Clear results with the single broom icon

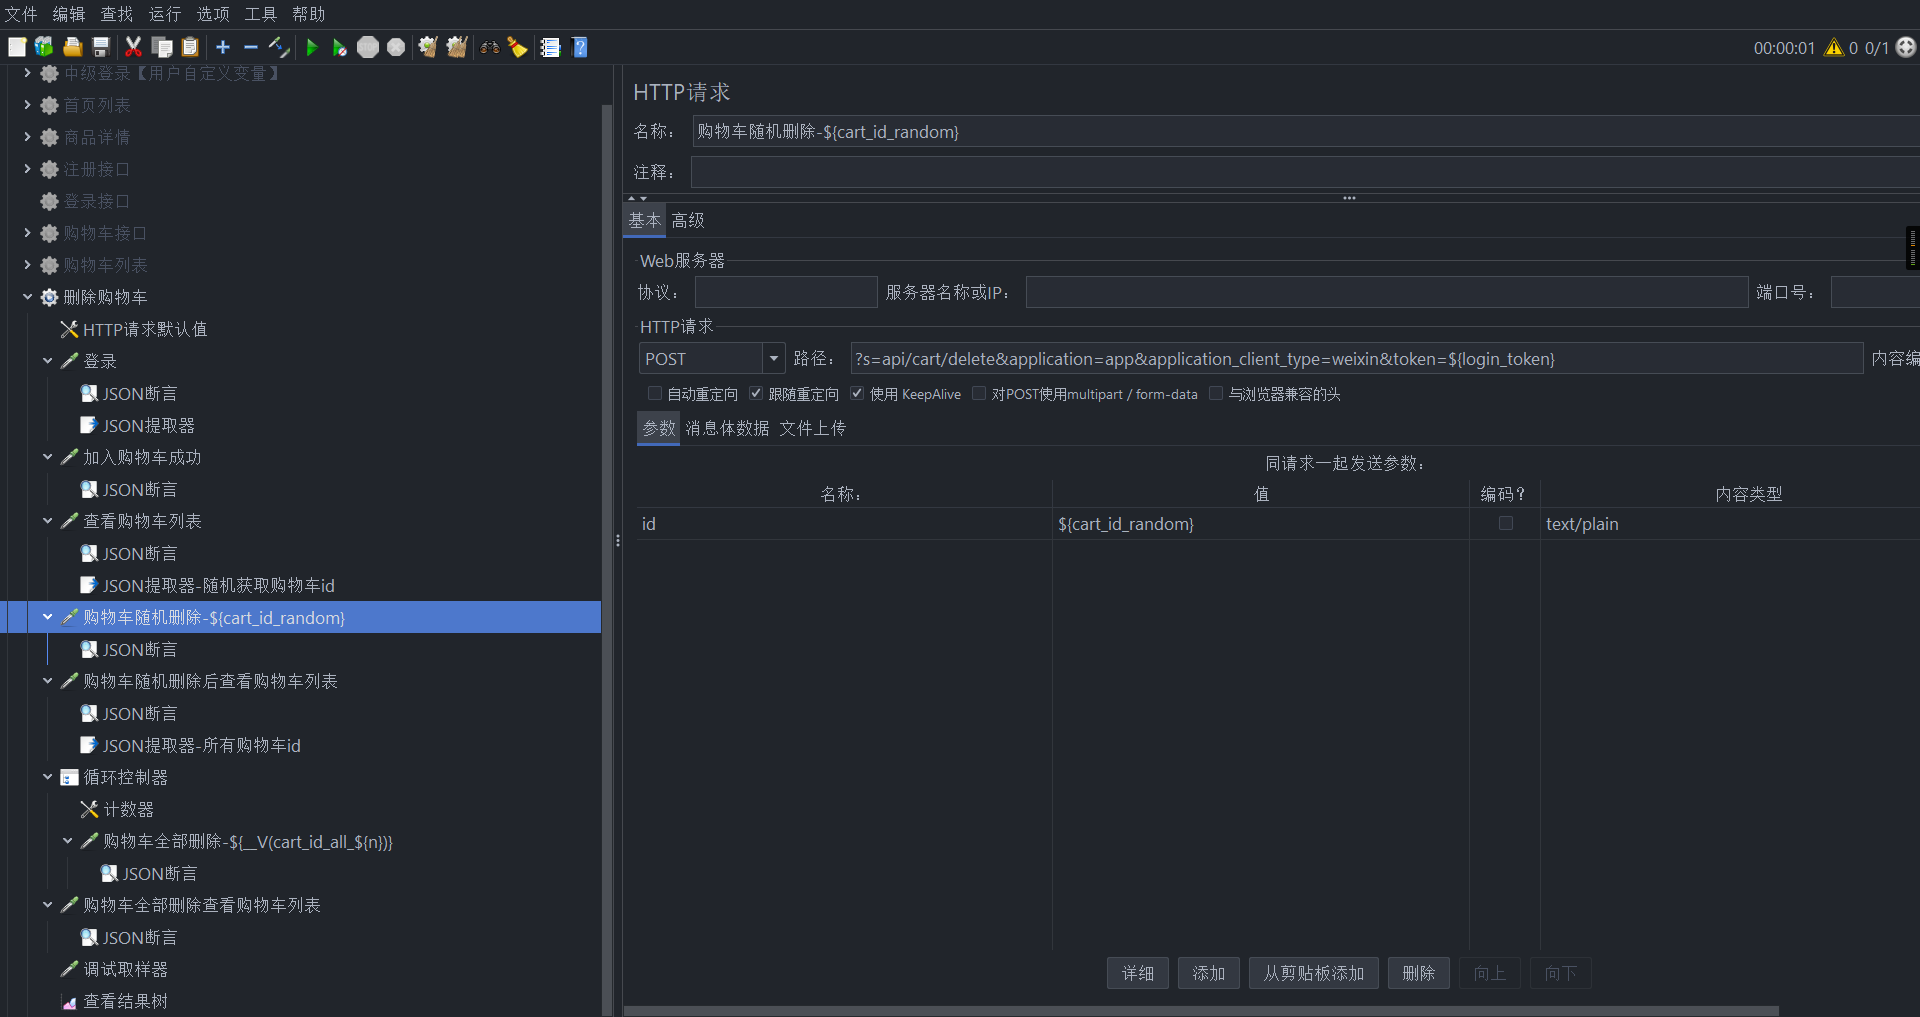point(428,47)
